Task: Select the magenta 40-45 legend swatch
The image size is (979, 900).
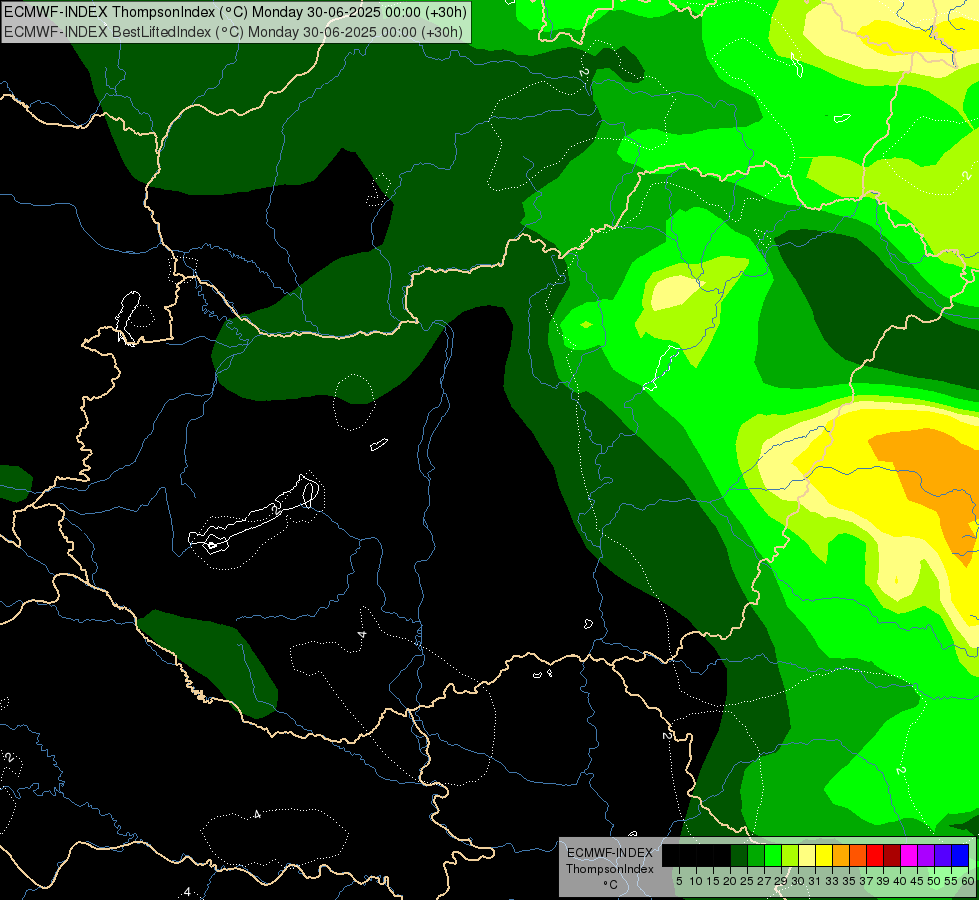Action: coord(909,855)
